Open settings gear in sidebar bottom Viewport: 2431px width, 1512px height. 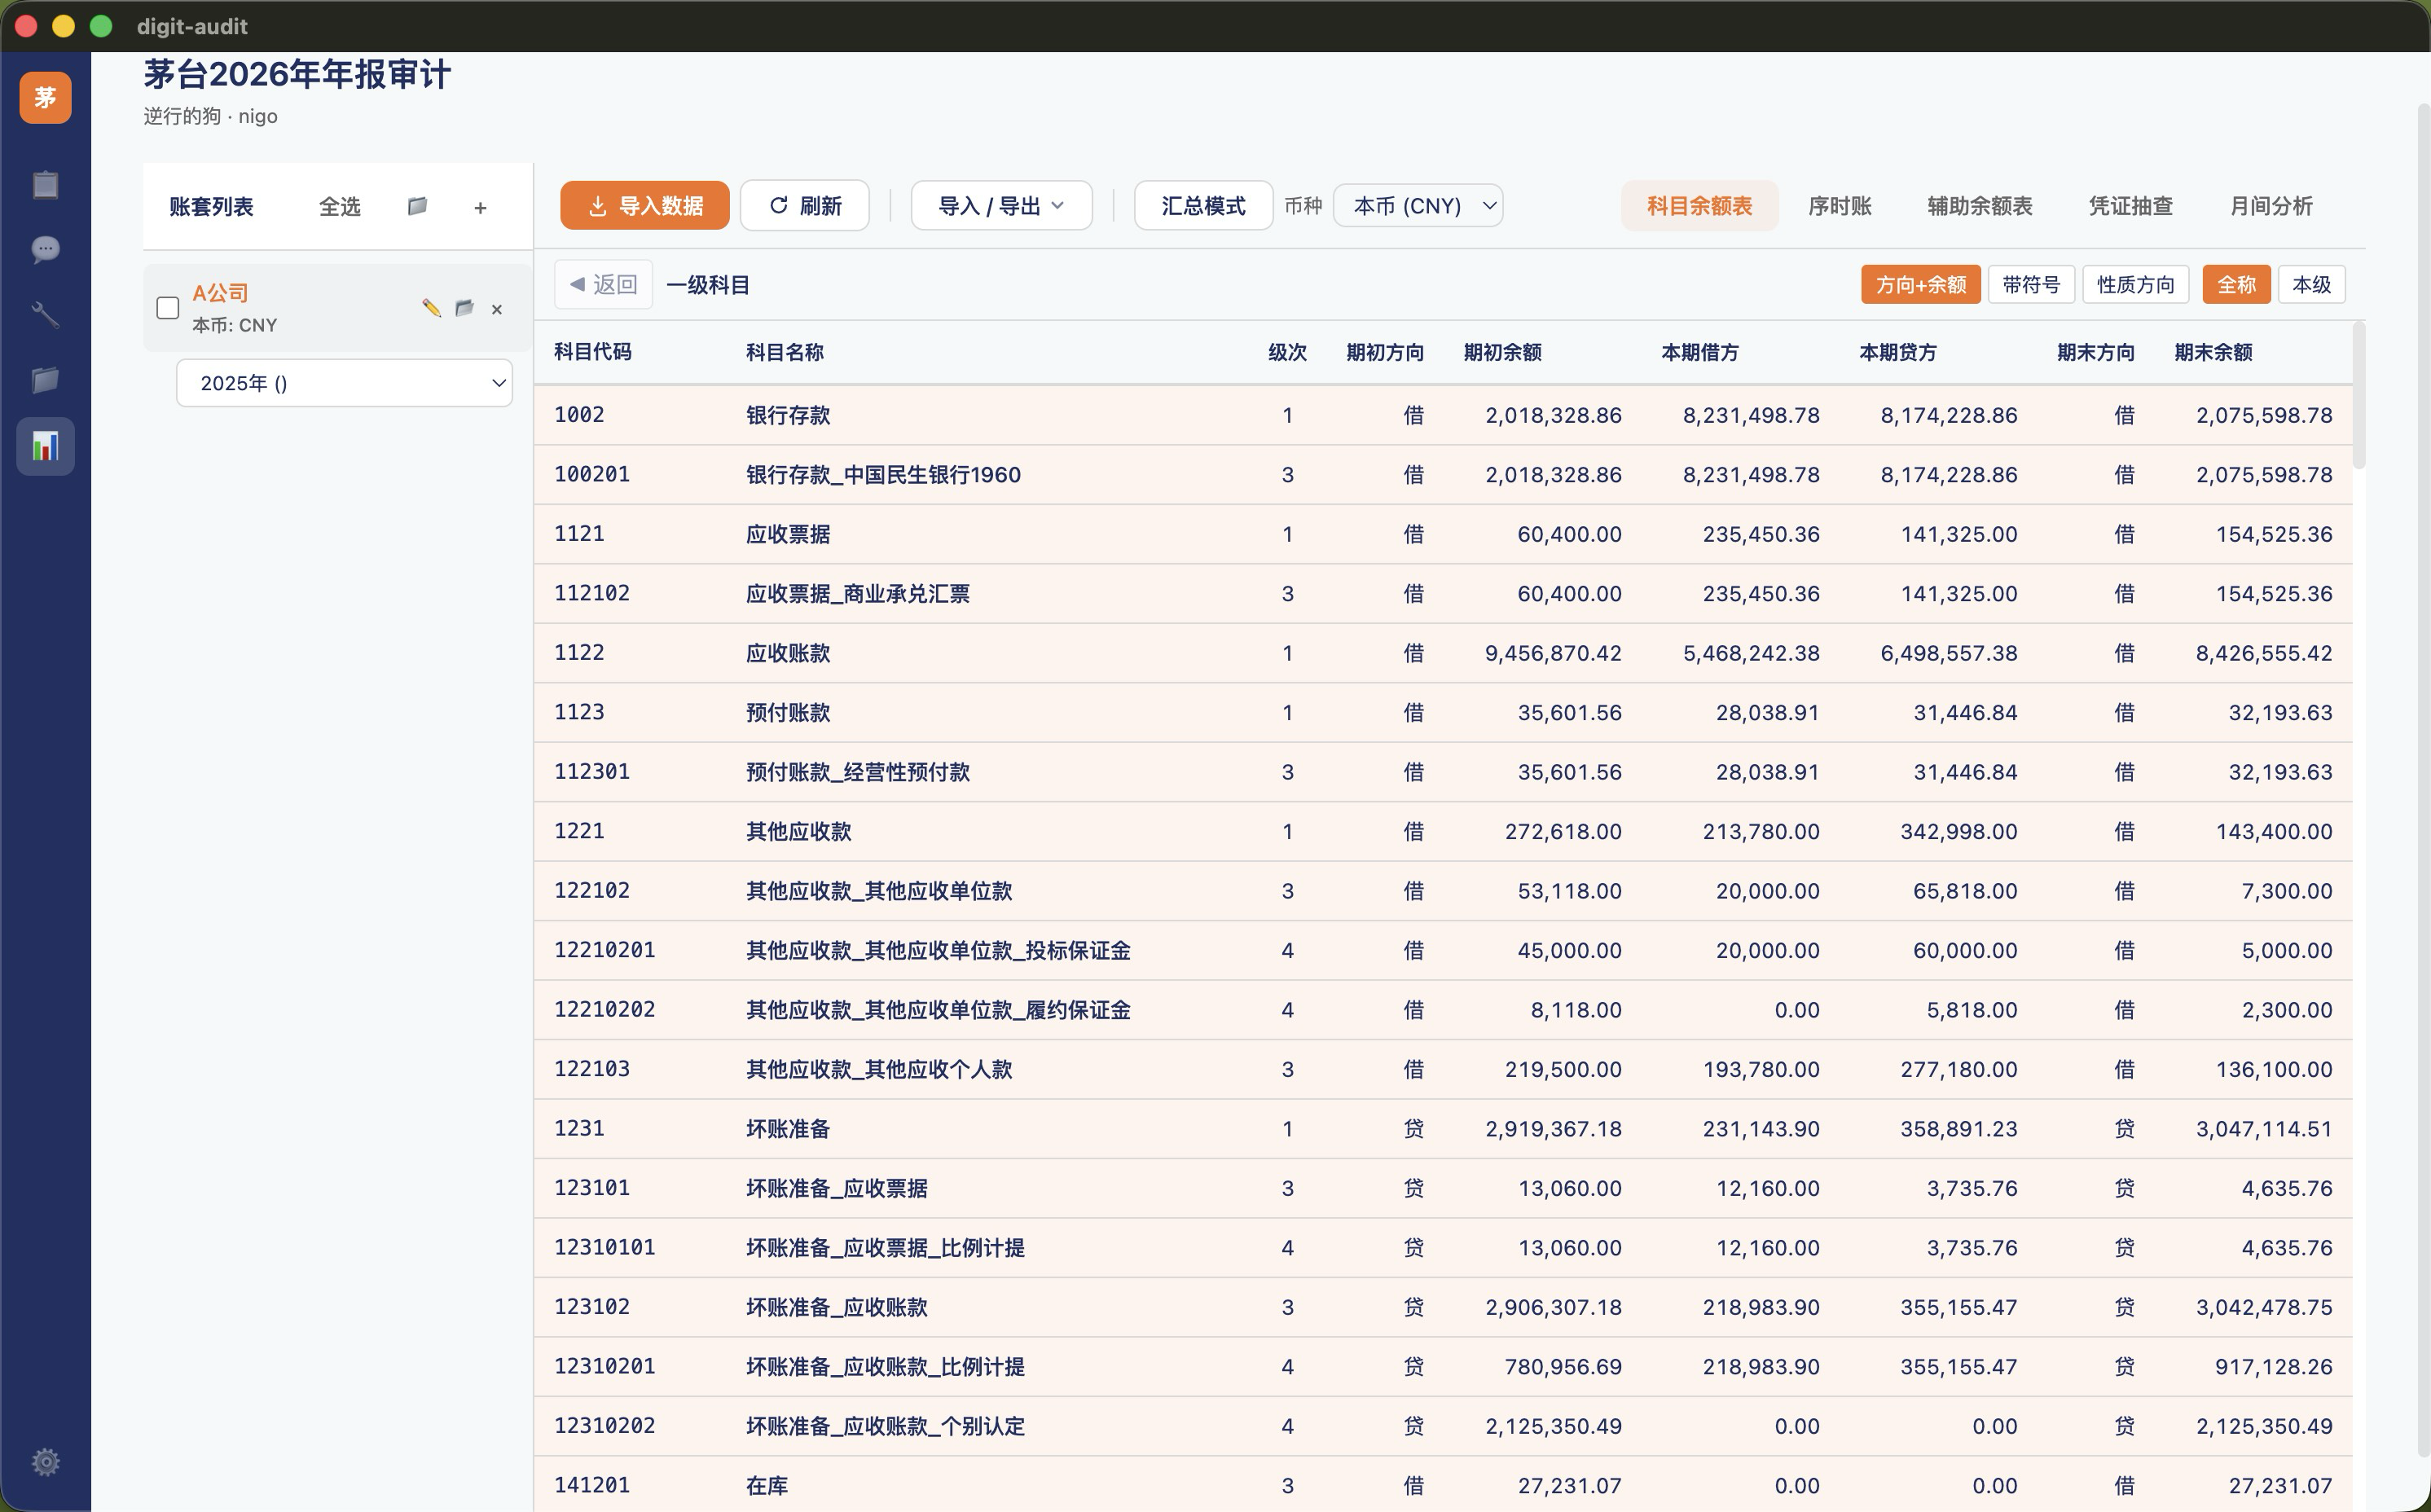45,1462
